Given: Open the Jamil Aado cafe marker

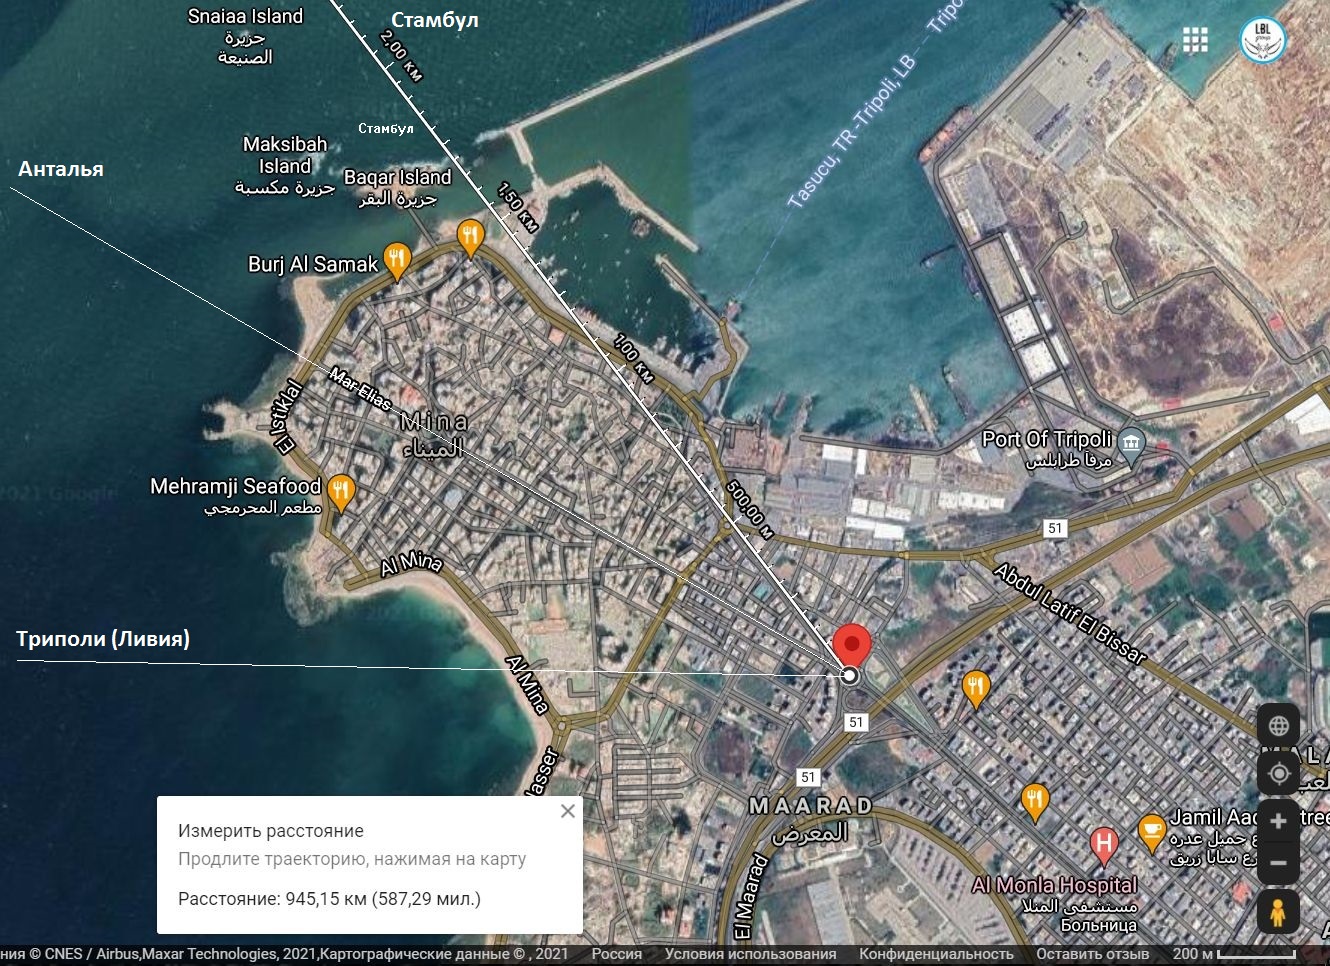Looking at the screenshot, I should click(1152, 831).
